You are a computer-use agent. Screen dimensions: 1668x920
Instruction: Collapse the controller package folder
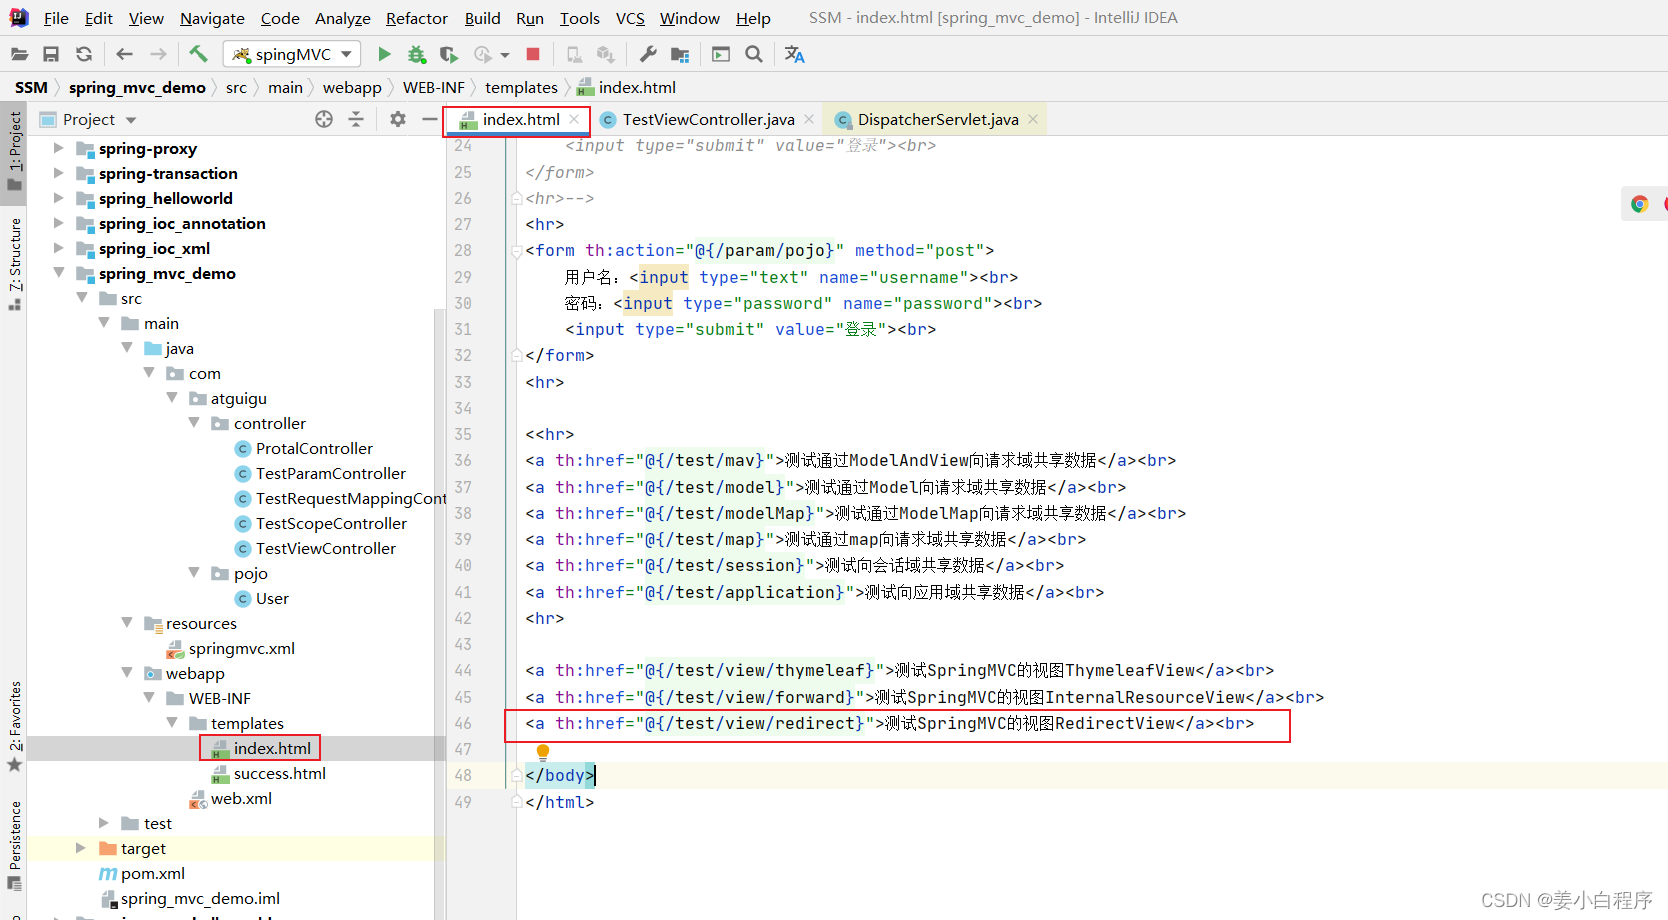point(194,423)
